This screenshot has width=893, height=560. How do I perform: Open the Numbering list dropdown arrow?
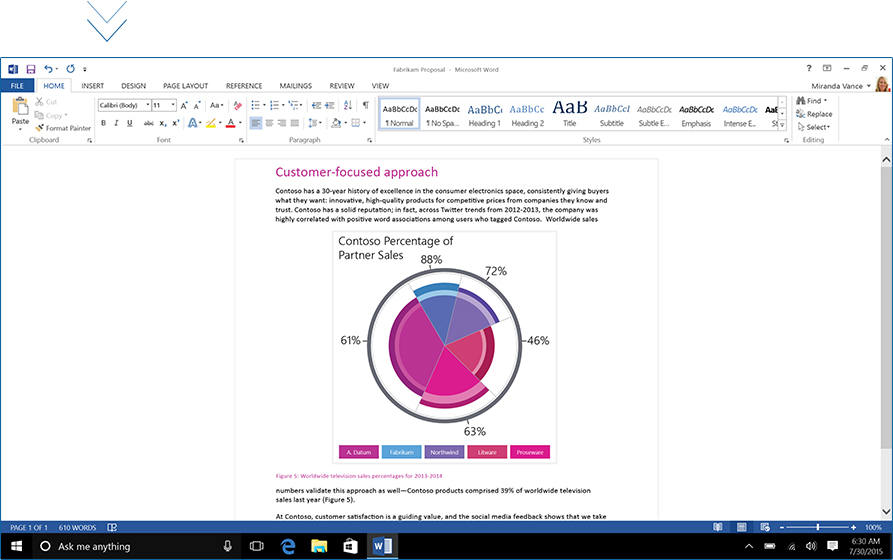point(283,105)
